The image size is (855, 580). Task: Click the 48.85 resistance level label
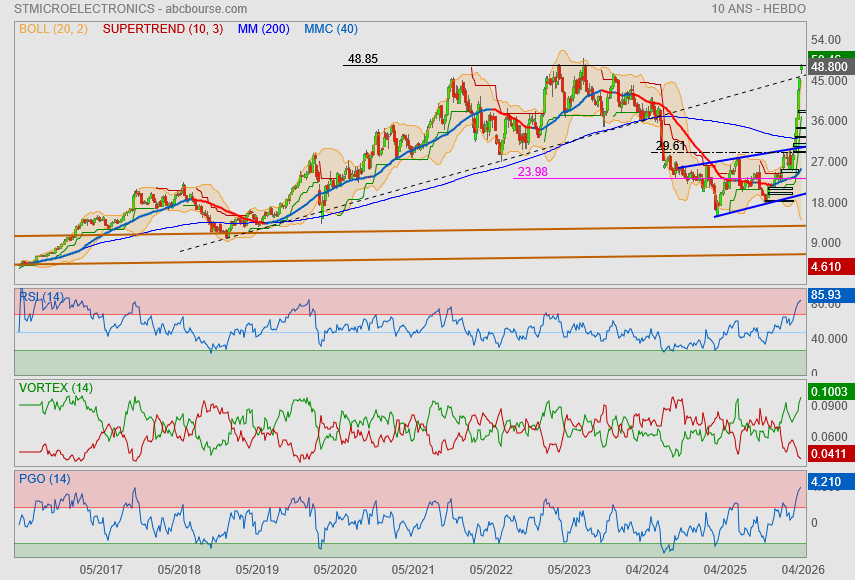pyautogui.click(x=363, y=58)
